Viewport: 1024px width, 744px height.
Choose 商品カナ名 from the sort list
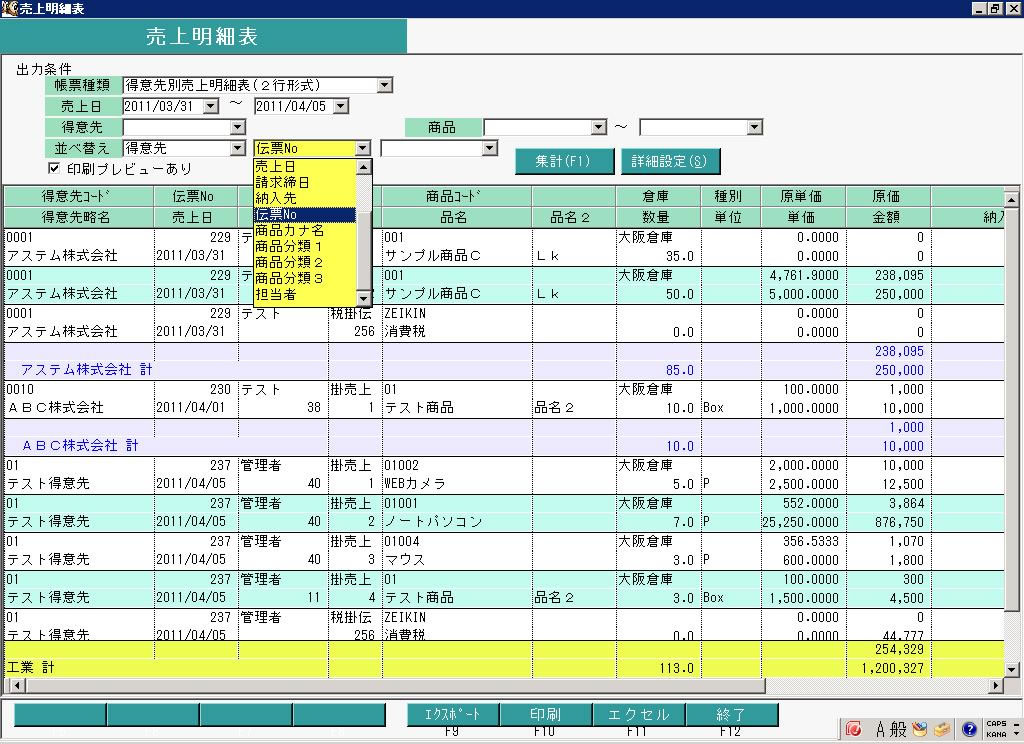(305, 230)
